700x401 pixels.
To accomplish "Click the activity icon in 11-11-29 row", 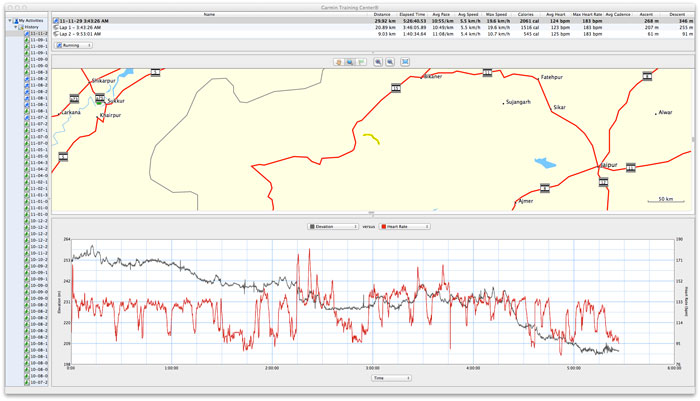I will [x=56, y=21].
